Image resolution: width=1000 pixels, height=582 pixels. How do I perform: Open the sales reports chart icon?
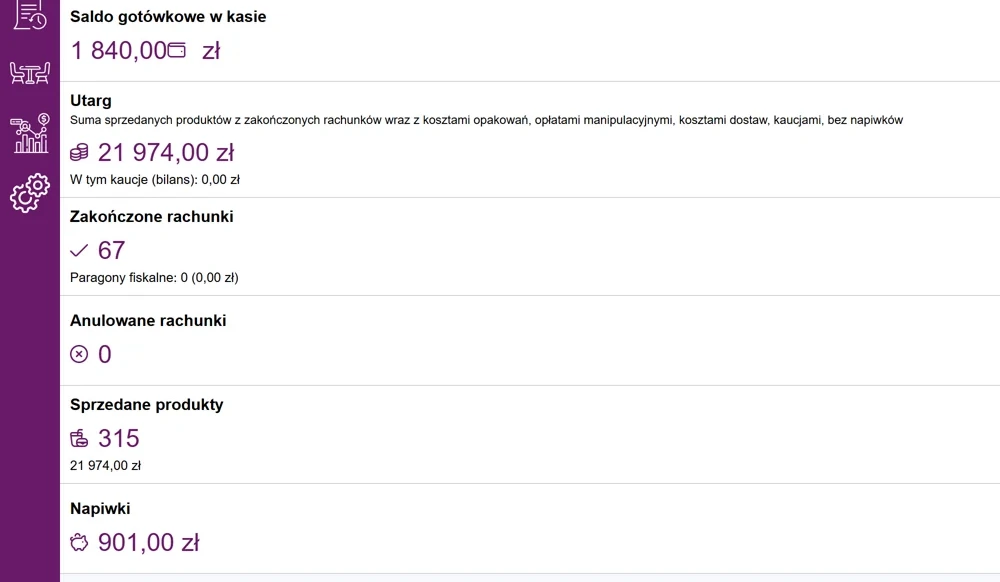point(30,133)
